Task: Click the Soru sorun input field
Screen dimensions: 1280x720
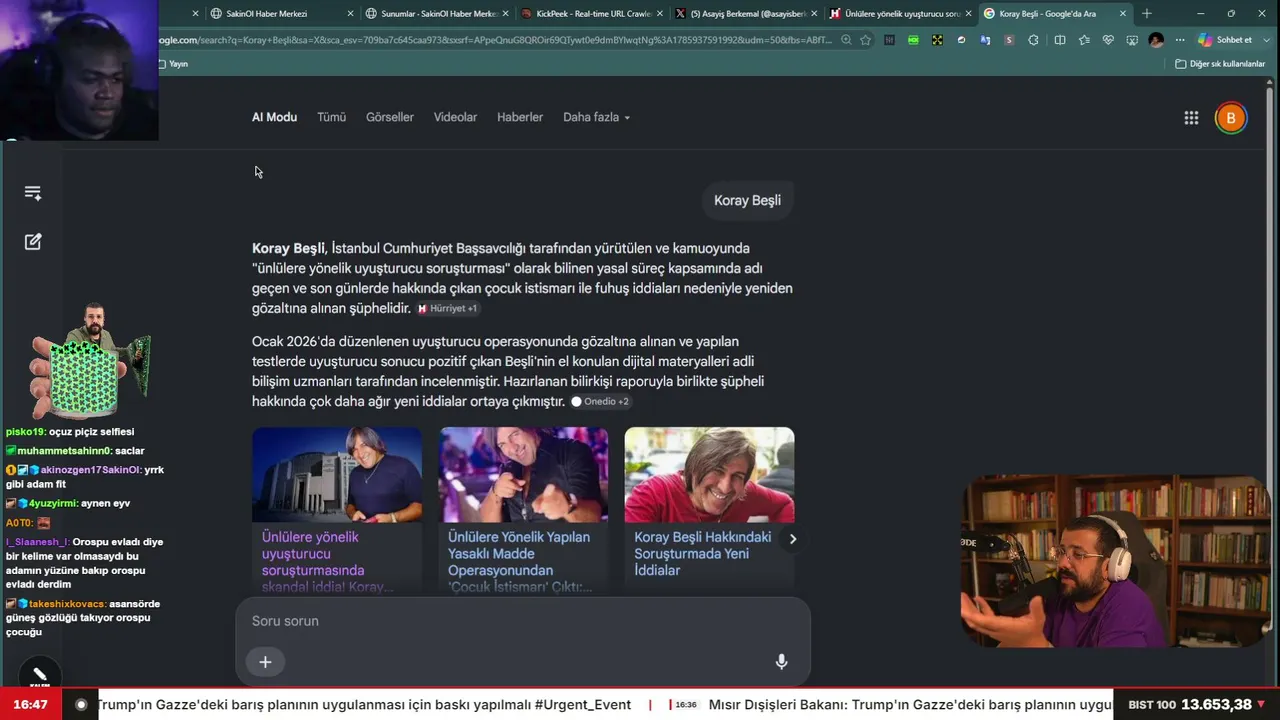Action: (x=522, y=621)
